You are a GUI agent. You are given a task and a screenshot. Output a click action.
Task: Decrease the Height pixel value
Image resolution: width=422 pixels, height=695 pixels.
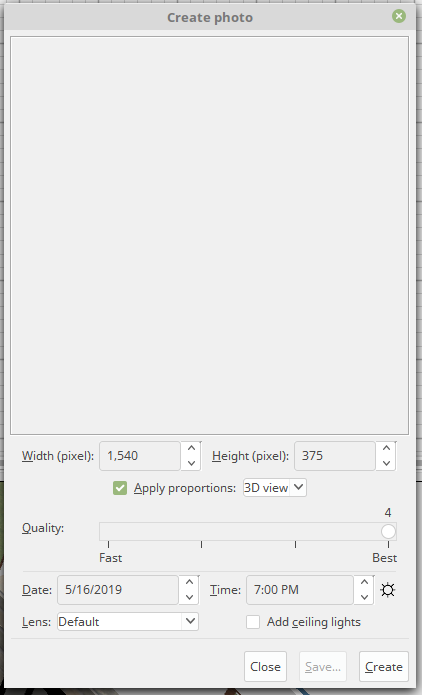(x=386, y=463)
